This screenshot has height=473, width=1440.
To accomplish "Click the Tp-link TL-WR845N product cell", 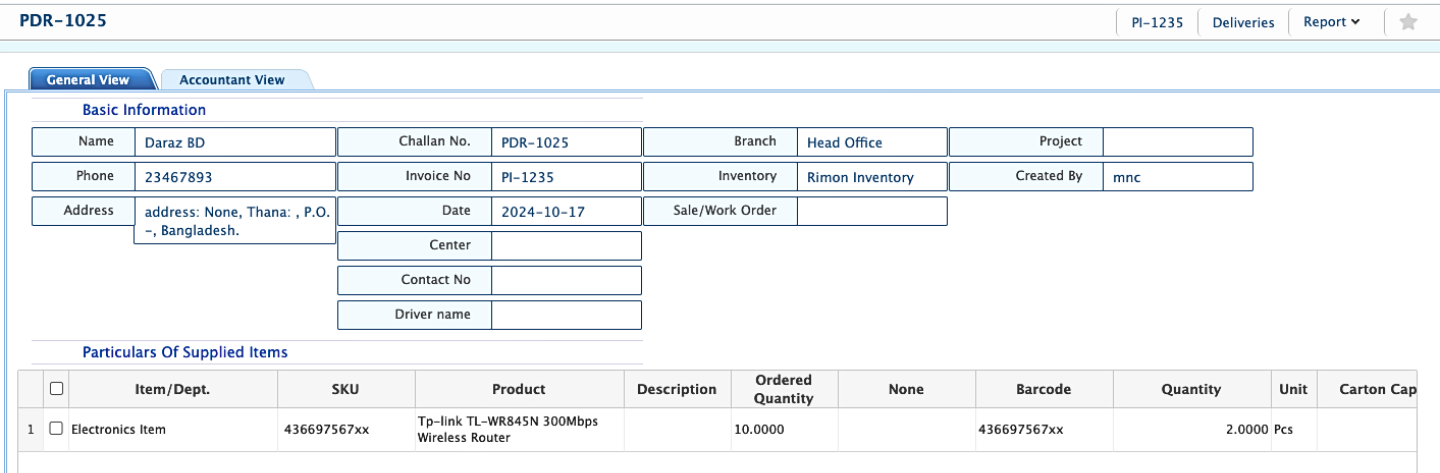I will pyautogui.click(x=507, y=429).
